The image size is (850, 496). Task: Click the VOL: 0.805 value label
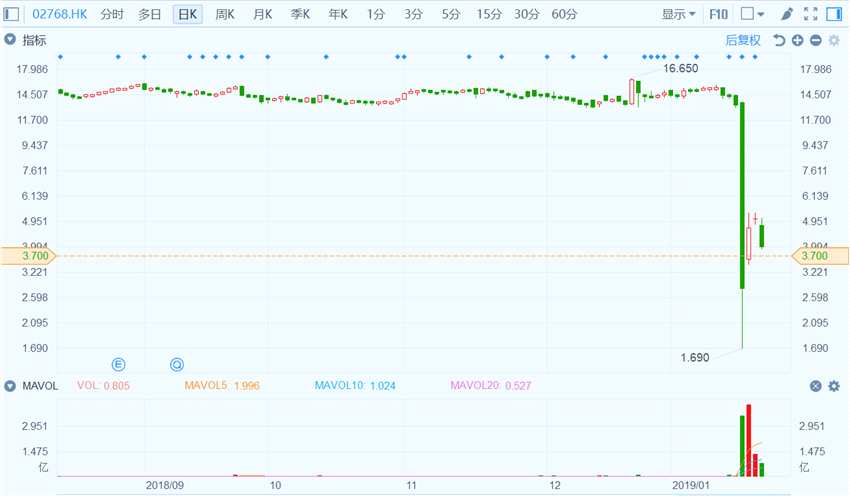(104, 385)
